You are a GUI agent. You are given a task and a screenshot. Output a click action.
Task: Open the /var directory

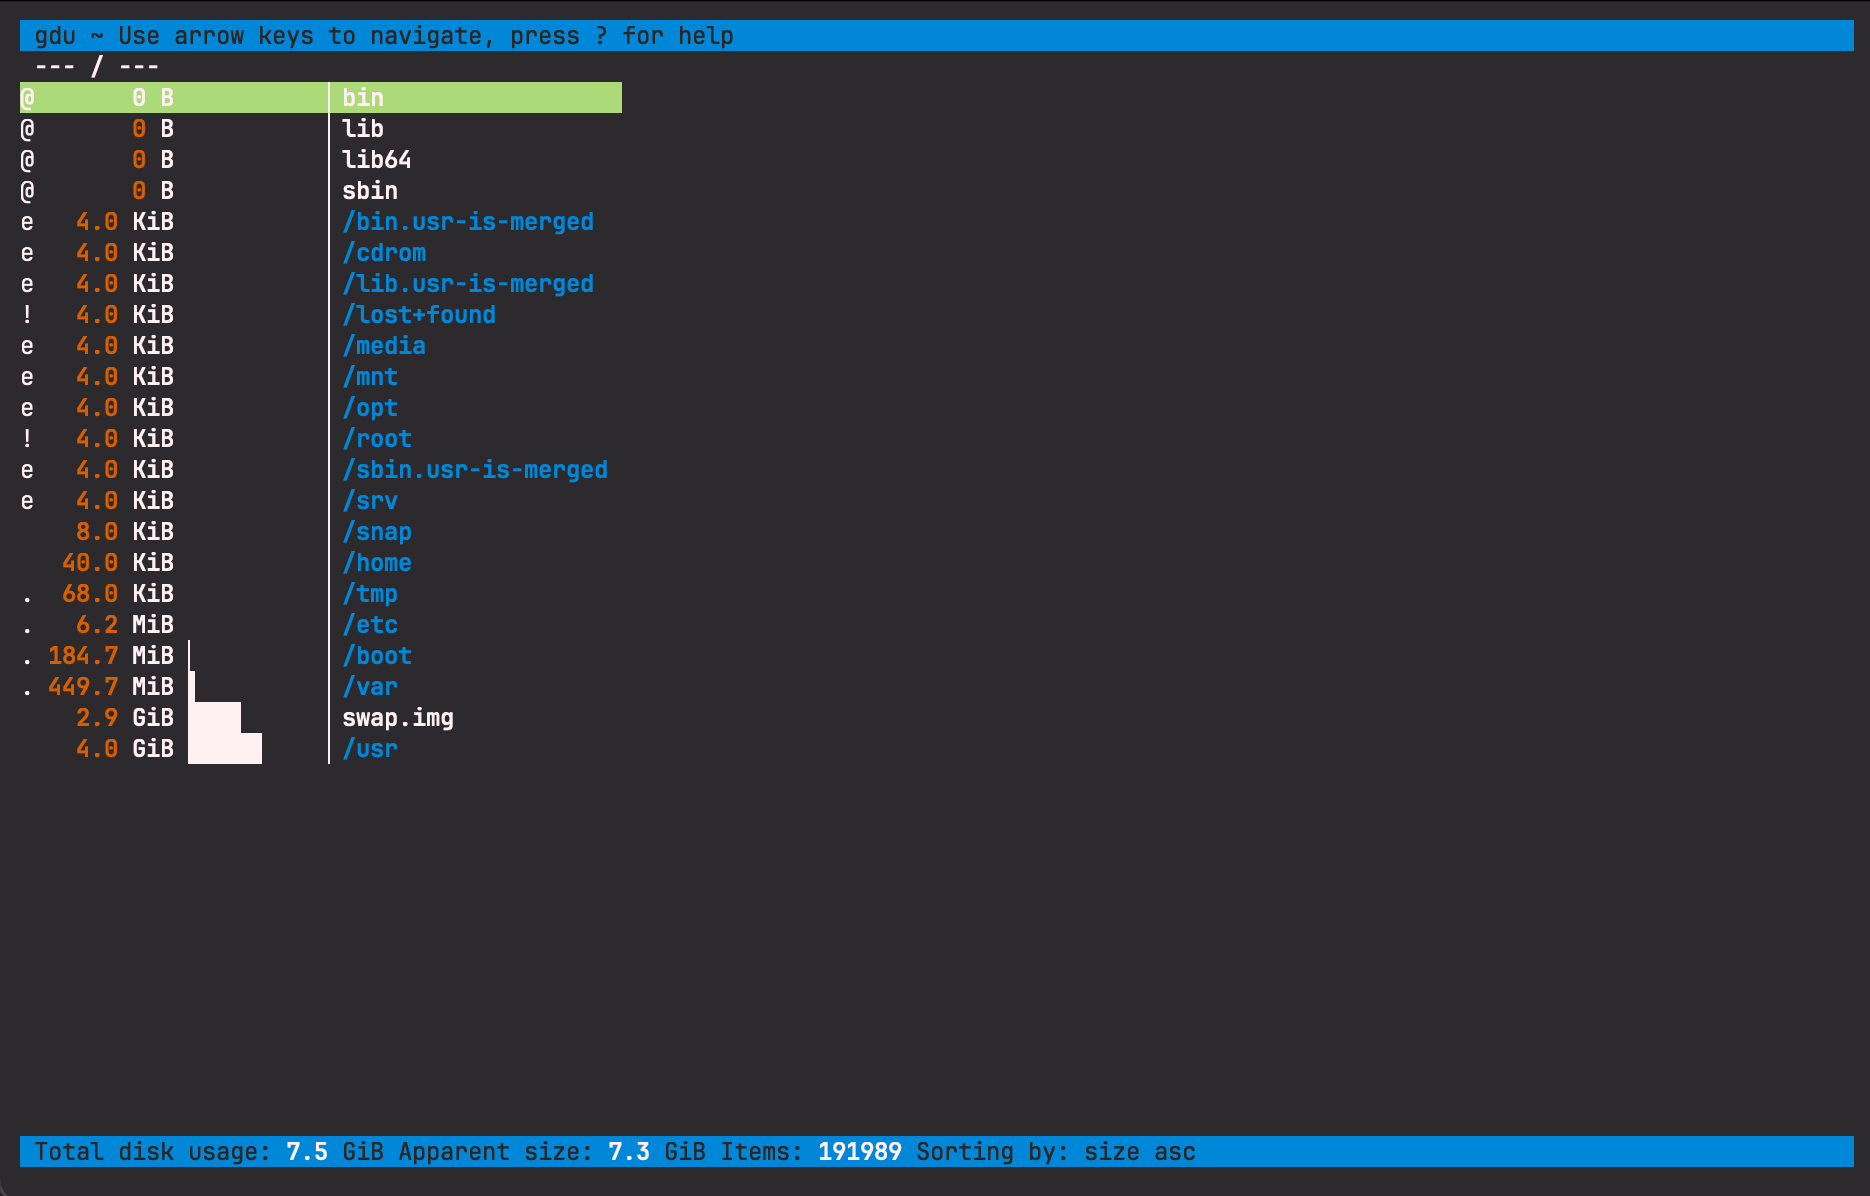(370, 686)
